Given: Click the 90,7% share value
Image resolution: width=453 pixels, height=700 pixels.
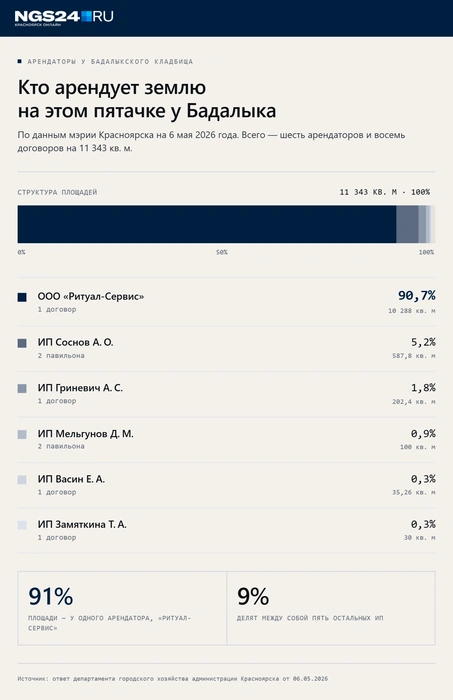Looking at the screenshot, I should click(x=417, y=296).
